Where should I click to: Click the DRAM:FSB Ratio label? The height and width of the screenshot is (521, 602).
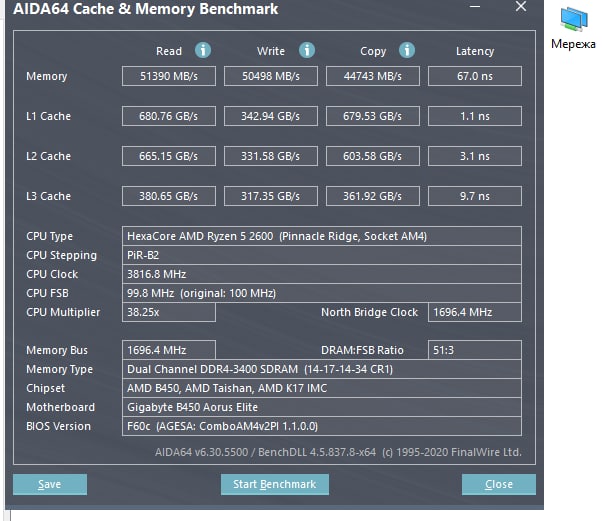point(362,350)
